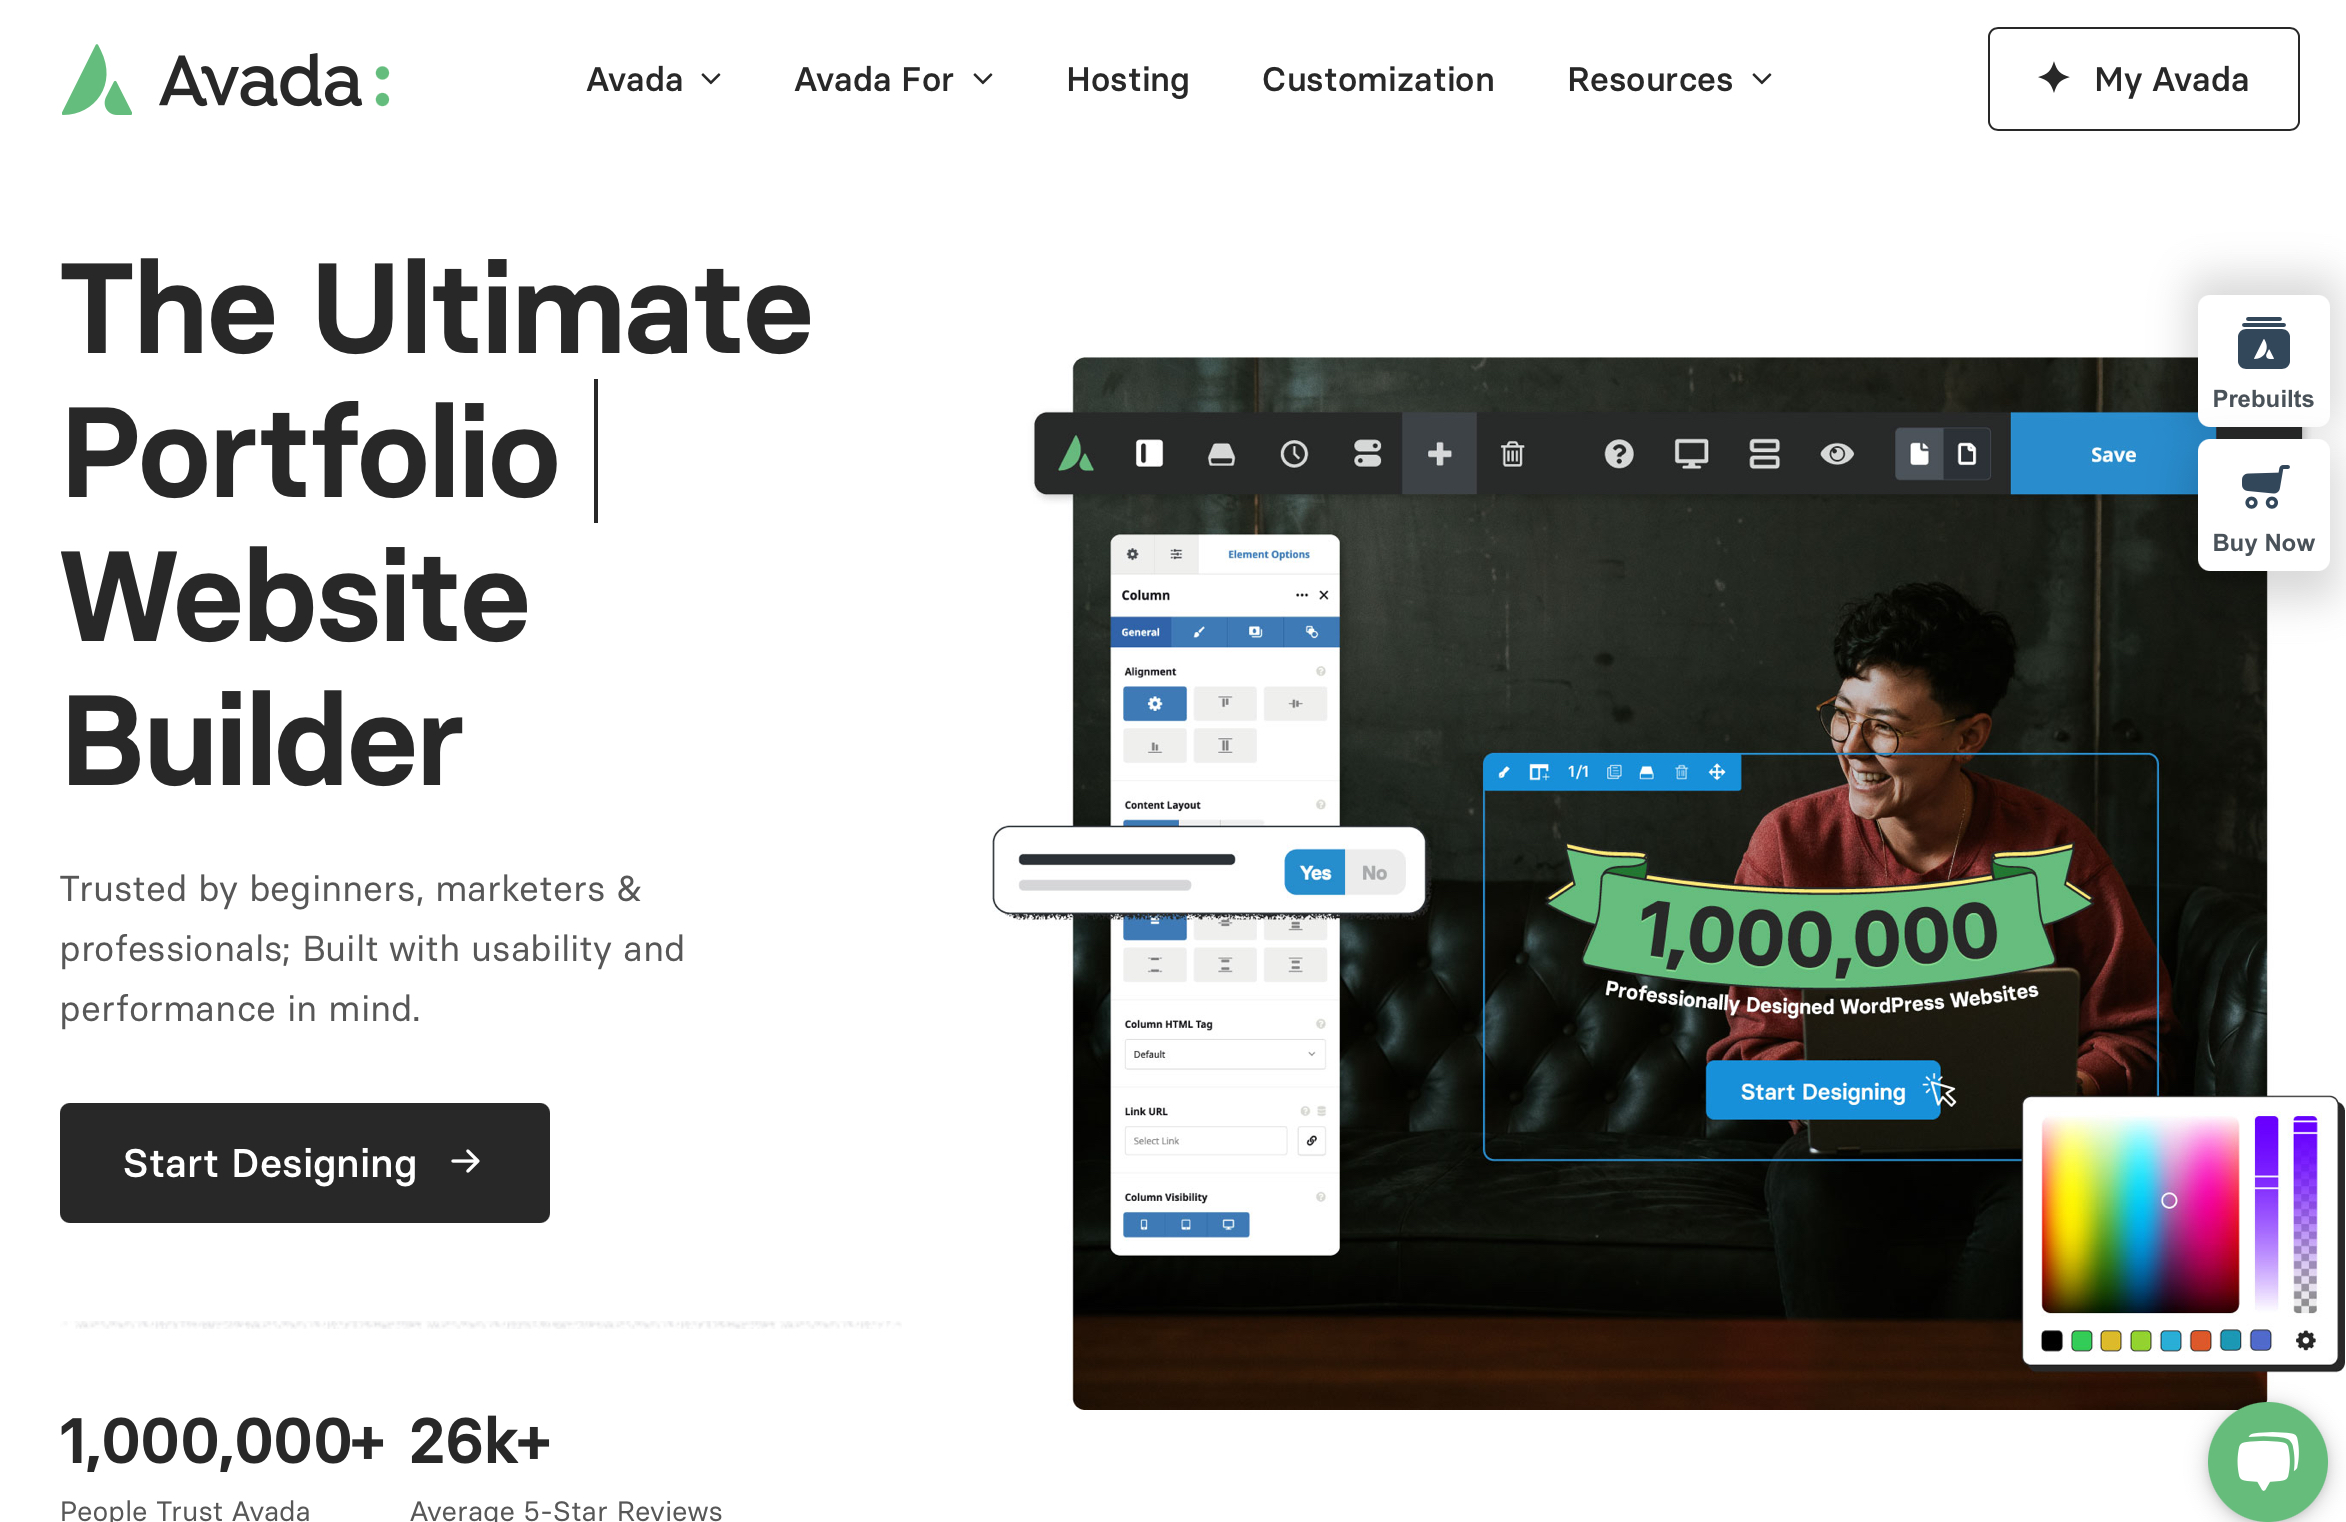Image resolution: width=2346 pixels, height=1522 pixels.
Task: Click the link chain icon beside Select Link
Action: 1312,1141
